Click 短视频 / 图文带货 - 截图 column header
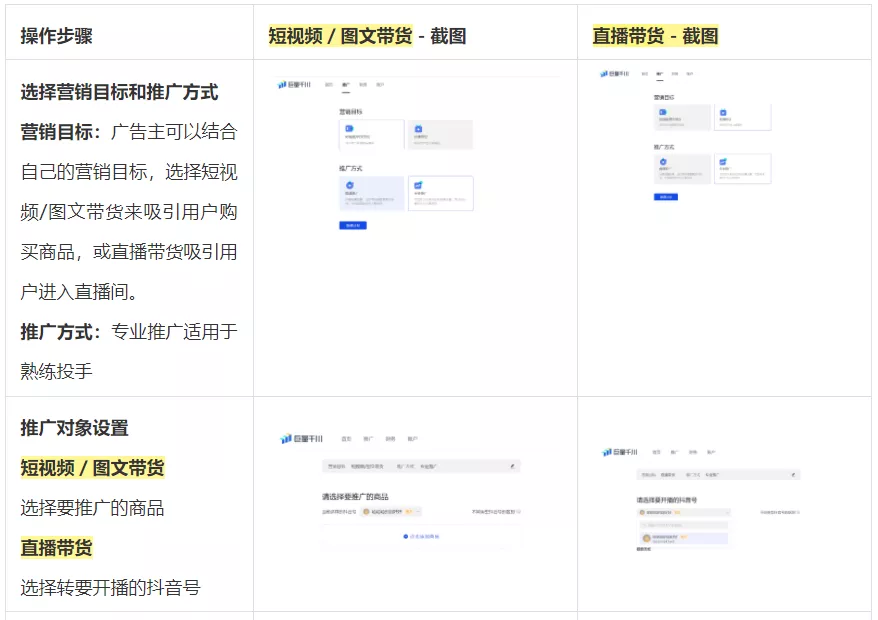The width and height of the screenshot is (878, 620). (367, 36)
